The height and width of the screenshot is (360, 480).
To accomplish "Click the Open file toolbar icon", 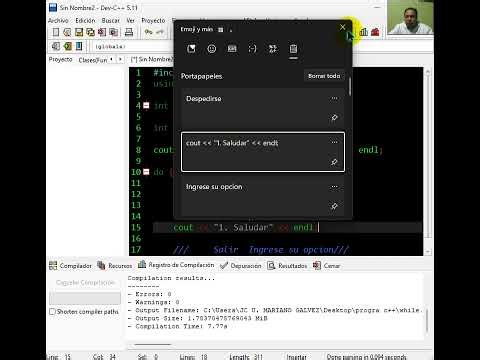I will (x=67, y=32).
